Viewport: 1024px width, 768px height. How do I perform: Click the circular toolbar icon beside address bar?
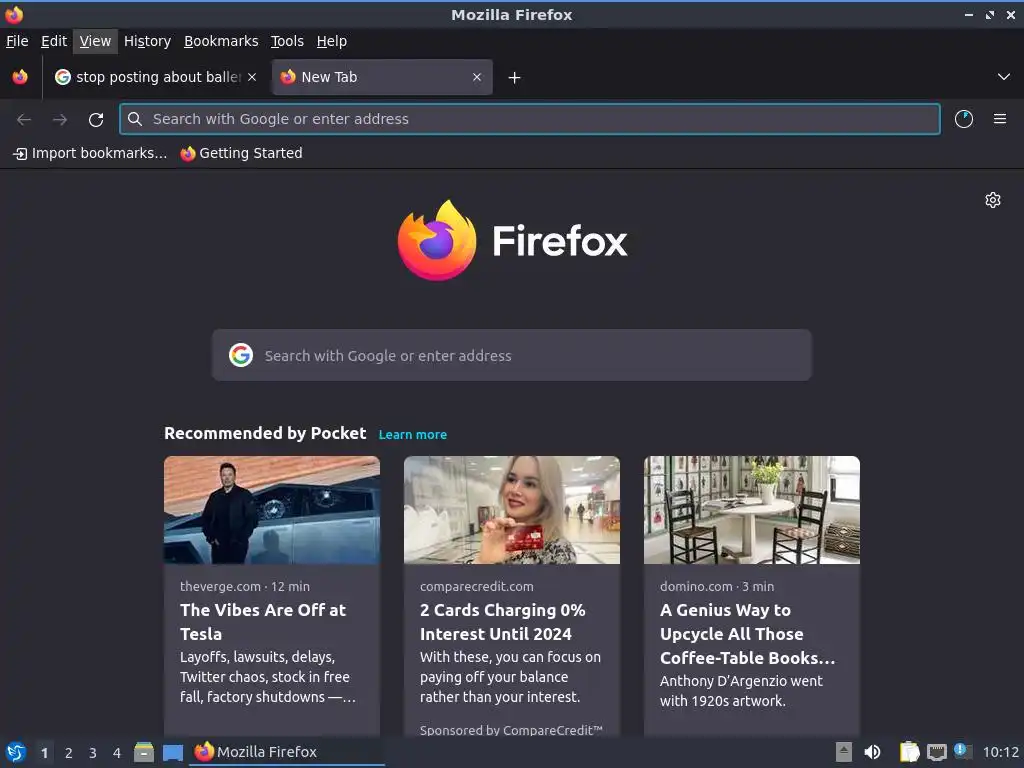tap(964, 119)
